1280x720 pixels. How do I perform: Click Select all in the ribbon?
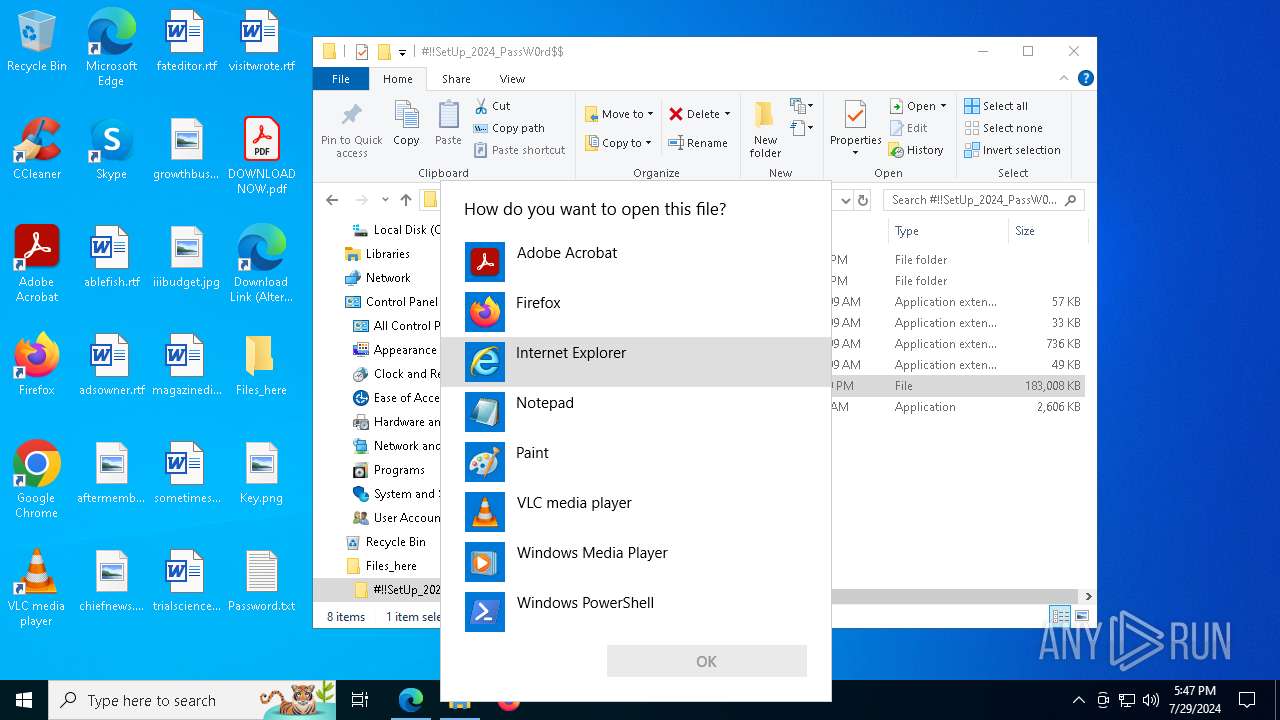pyautogui.click(x=996, y=106)
